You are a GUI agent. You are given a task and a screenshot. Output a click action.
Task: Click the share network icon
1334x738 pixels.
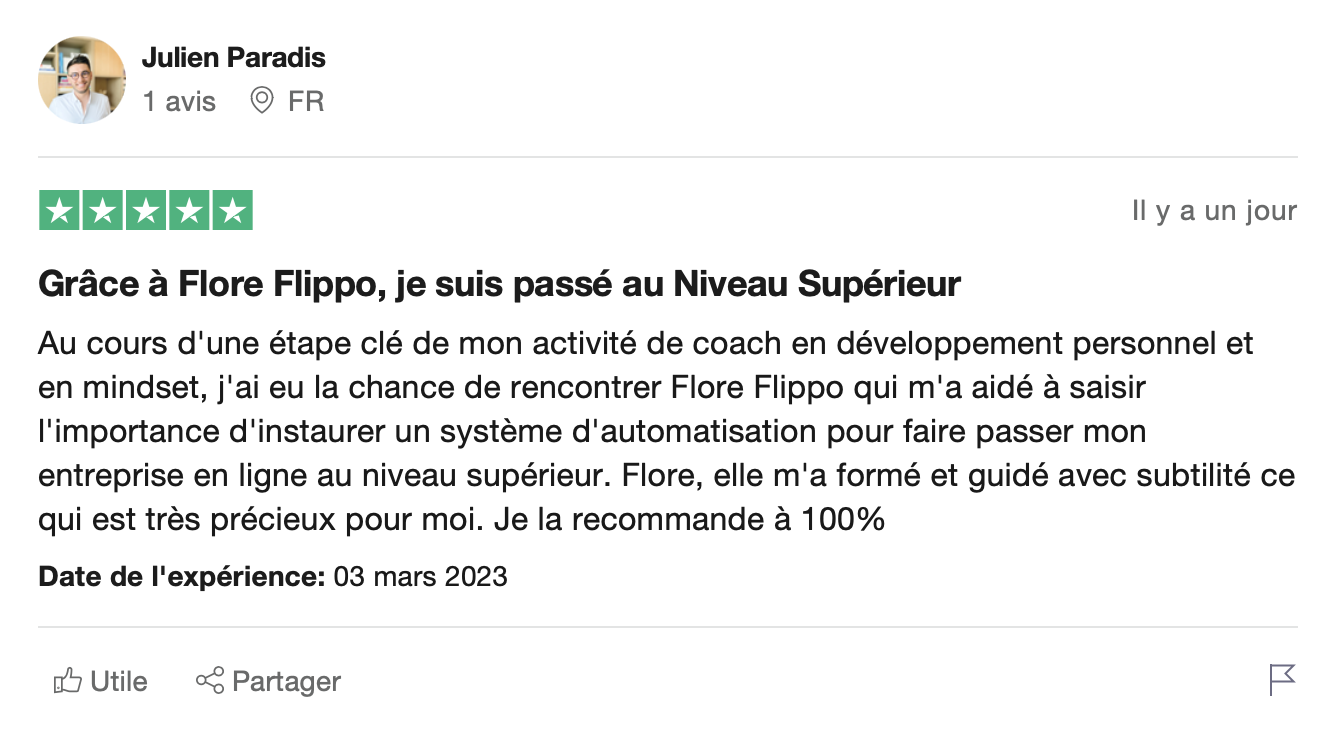coord(210,682)
